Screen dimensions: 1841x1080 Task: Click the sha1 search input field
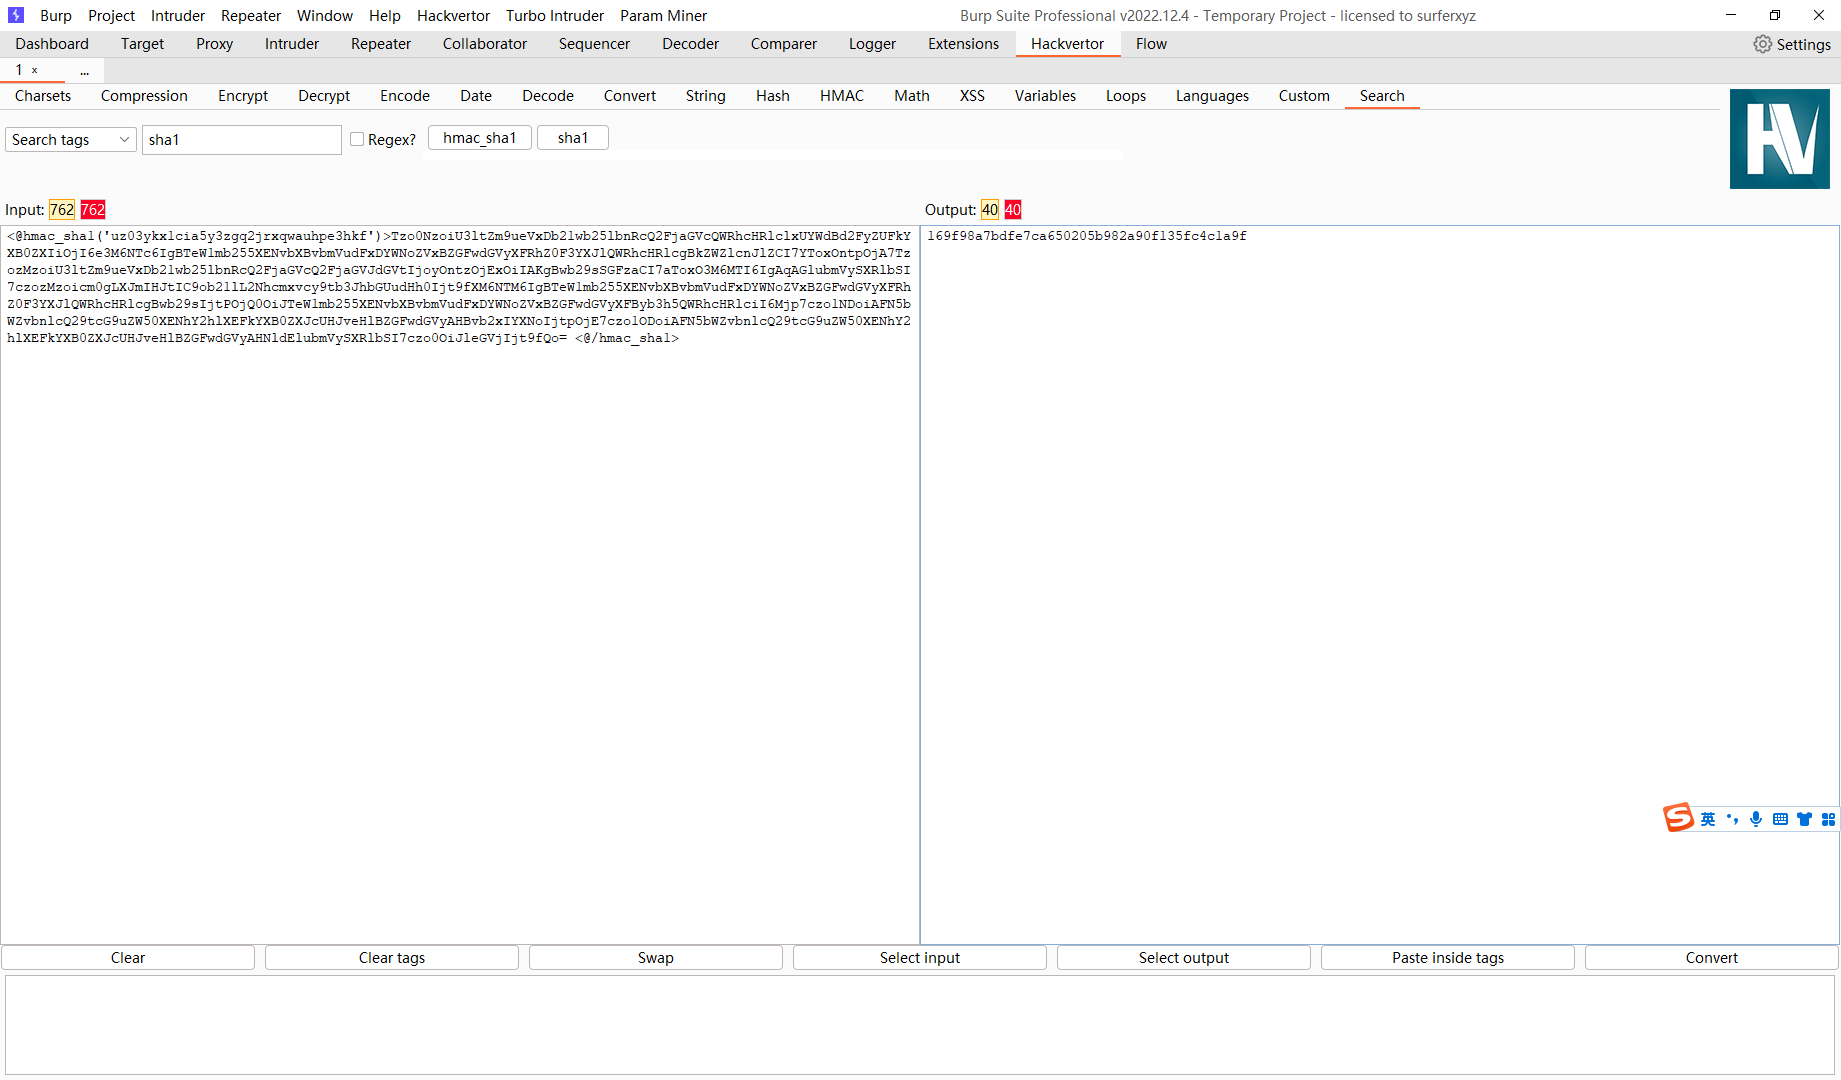[242, 140]
